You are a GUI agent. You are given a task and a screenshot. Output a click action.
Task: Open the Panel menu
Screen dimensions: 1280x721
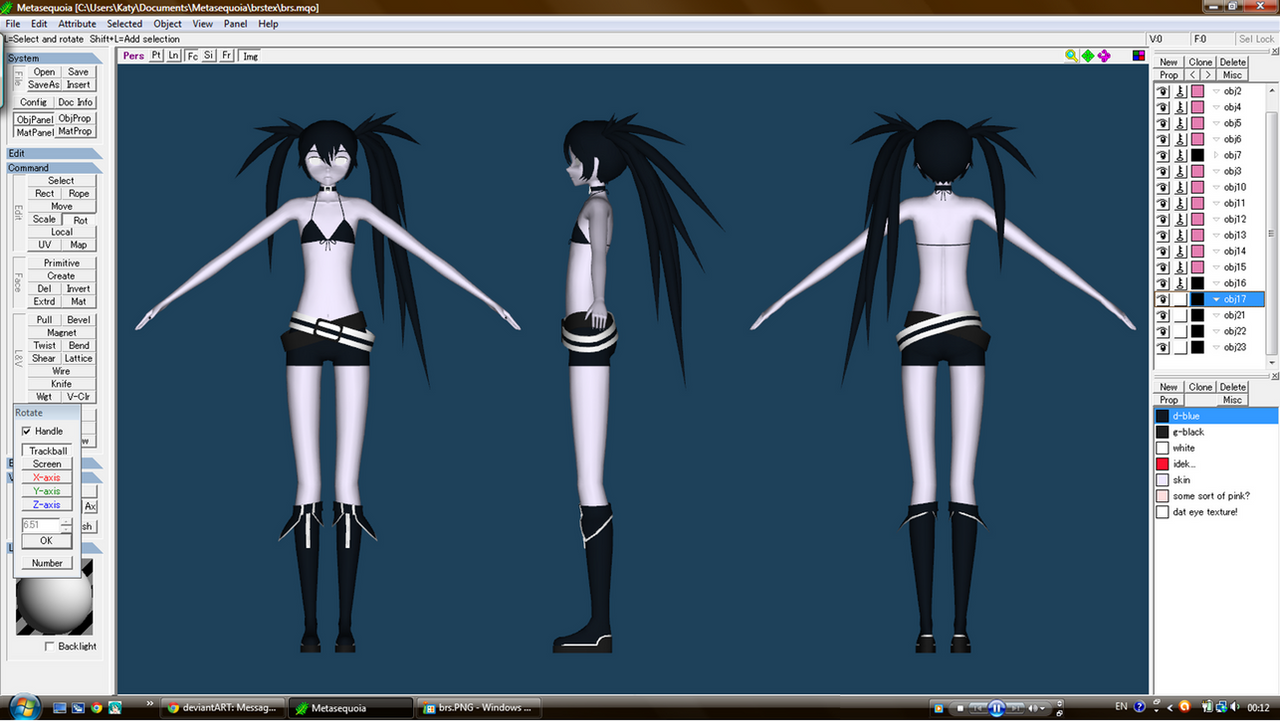pos(235,24)
